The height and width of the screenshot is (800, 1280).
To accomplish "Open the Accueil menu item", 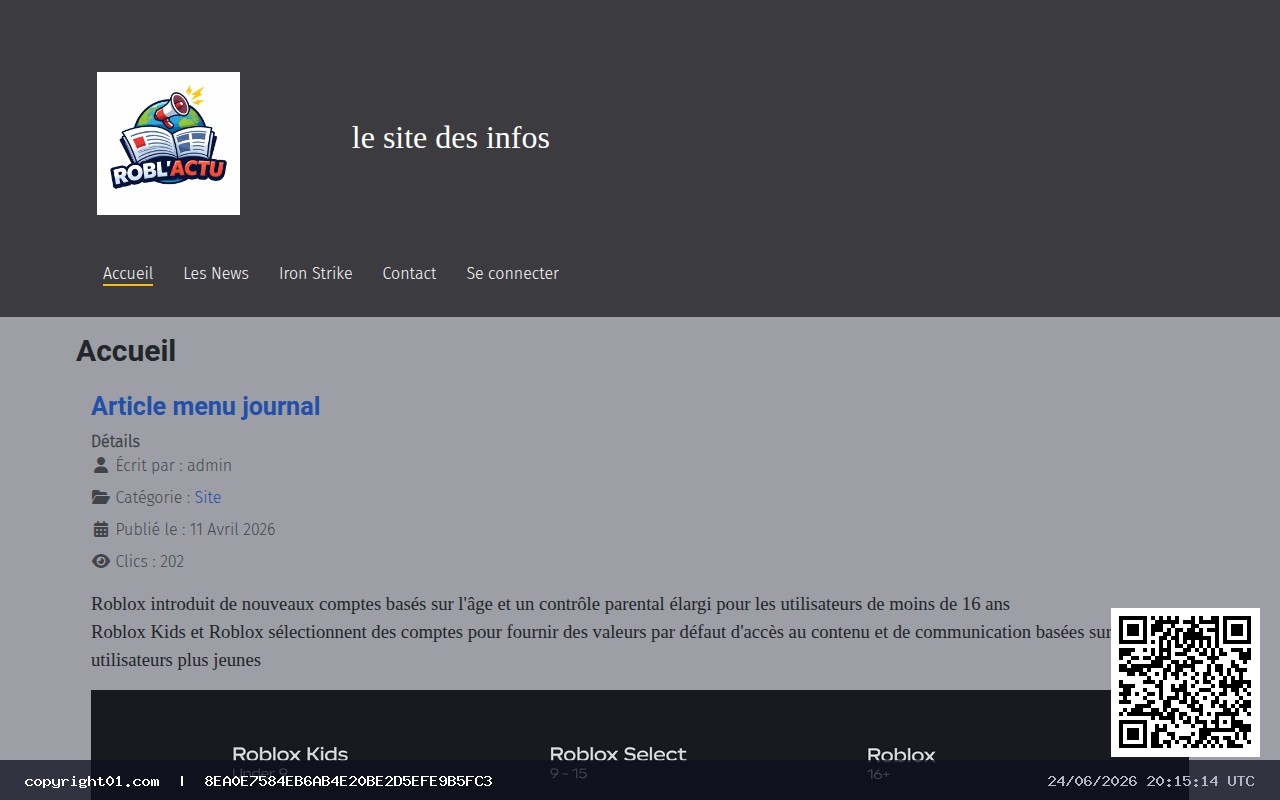I will click(128, 273).
